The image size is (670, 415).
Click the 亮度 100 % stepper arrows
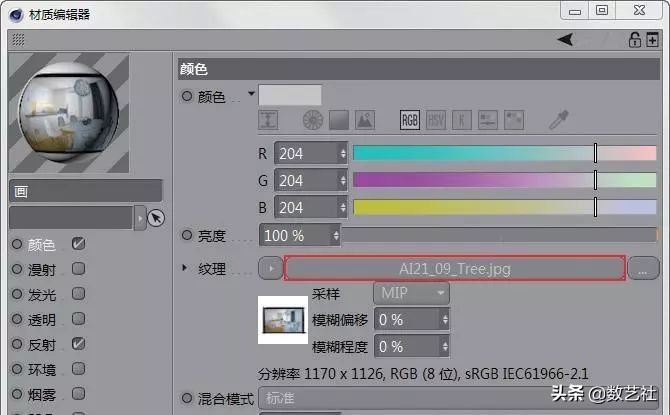click(x=336, y=235)
